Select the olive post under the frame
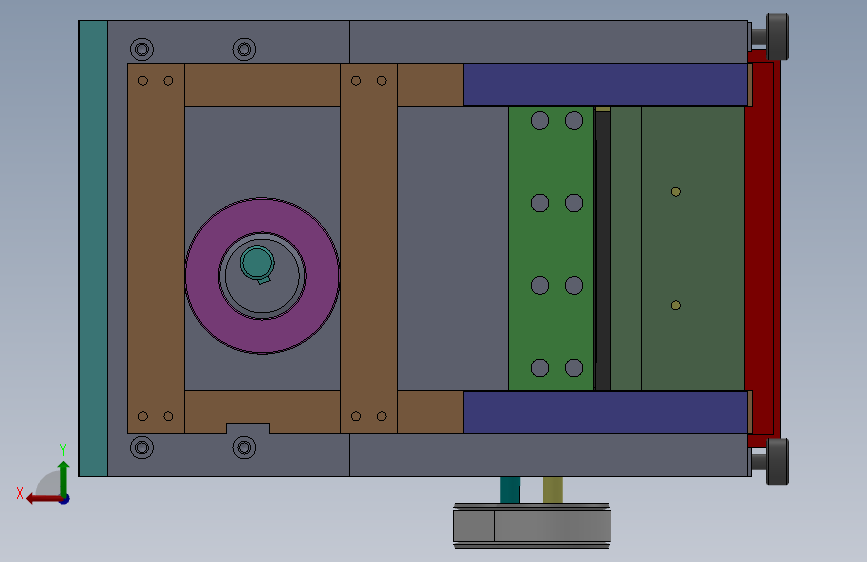 tap(553, 490)
